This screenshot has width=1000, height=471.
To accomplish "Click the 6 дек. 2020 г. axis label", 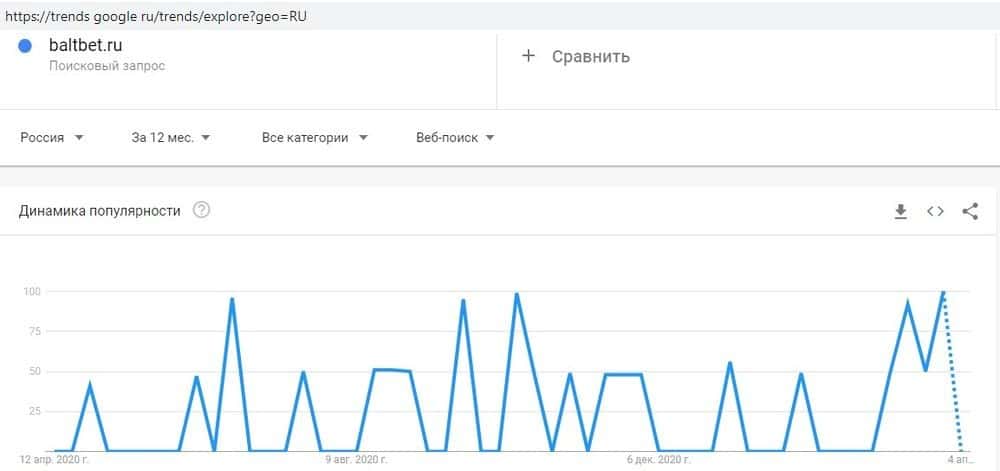I will tap(659, 460).
